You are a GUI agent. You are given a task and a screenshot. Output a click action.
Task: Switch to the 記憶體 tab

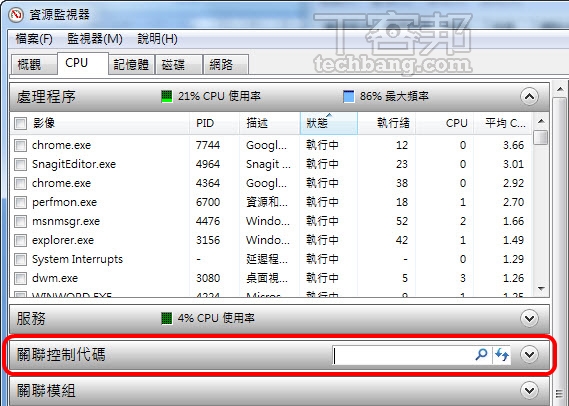click(x=131, y=65)
